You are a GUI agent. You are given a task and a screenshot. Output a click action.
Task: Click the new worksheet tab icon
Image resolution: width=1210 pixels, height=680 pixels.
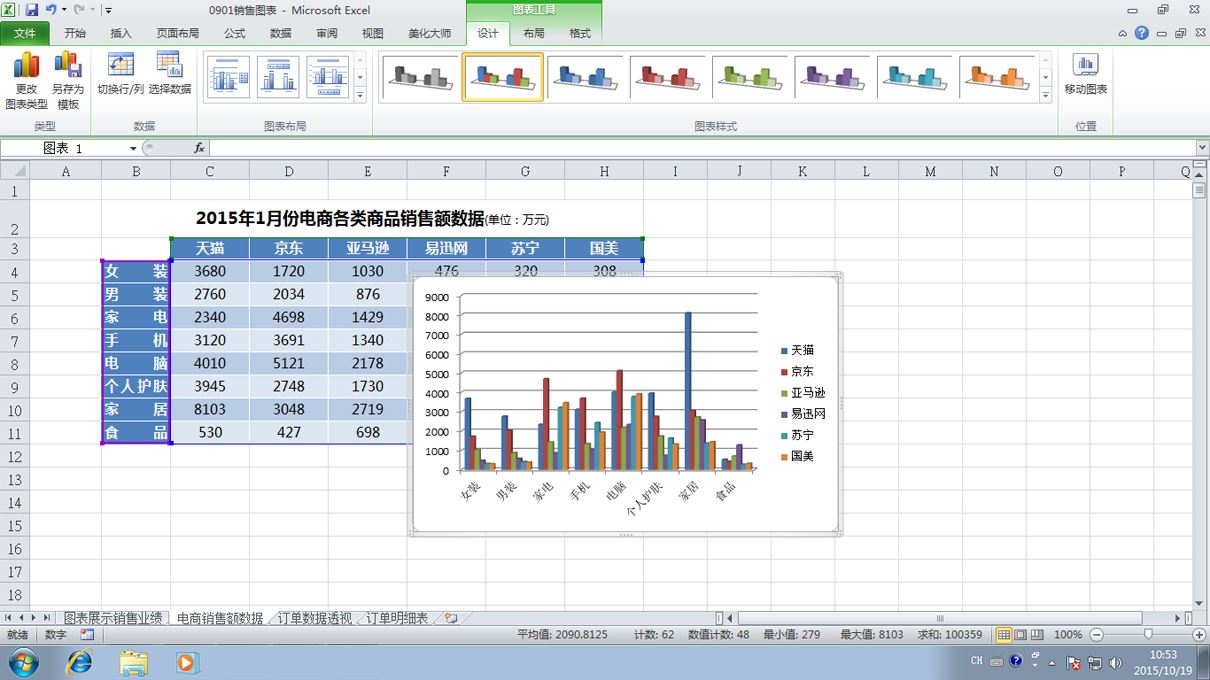[x=451, y=618]
